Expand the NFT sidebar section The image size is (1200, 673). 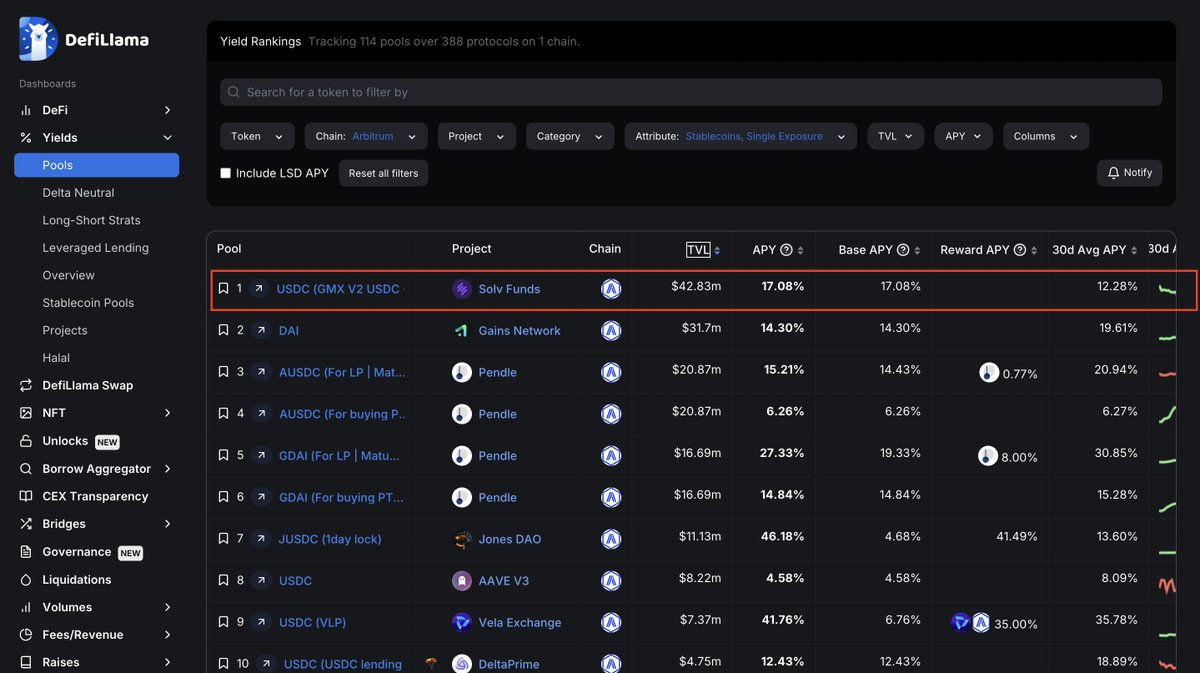pos(167,413)
